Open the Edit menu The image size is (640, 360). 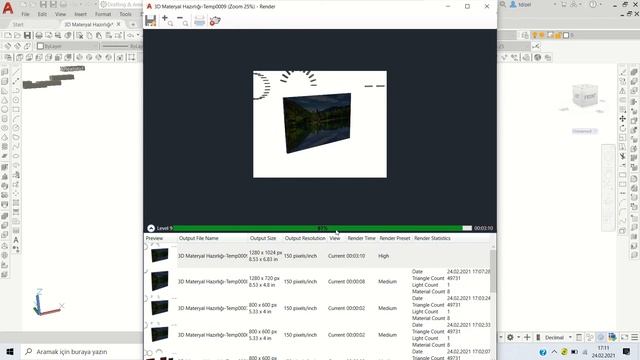(x=42, y=14)
